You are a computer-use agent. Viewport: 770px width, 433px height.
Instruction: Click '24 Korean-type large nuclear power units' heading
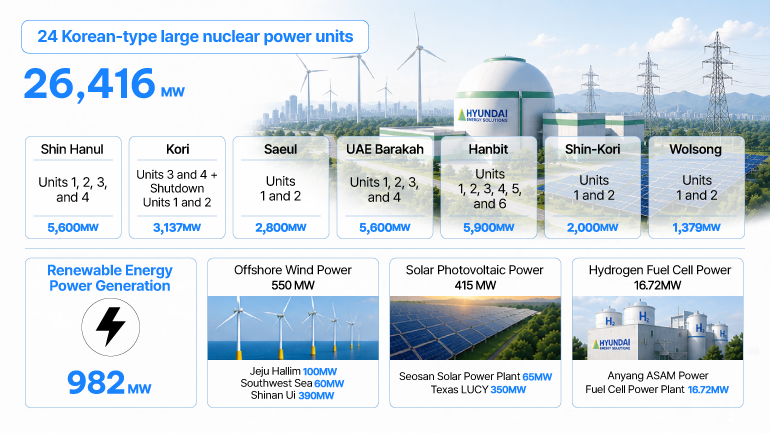[195, 37]
